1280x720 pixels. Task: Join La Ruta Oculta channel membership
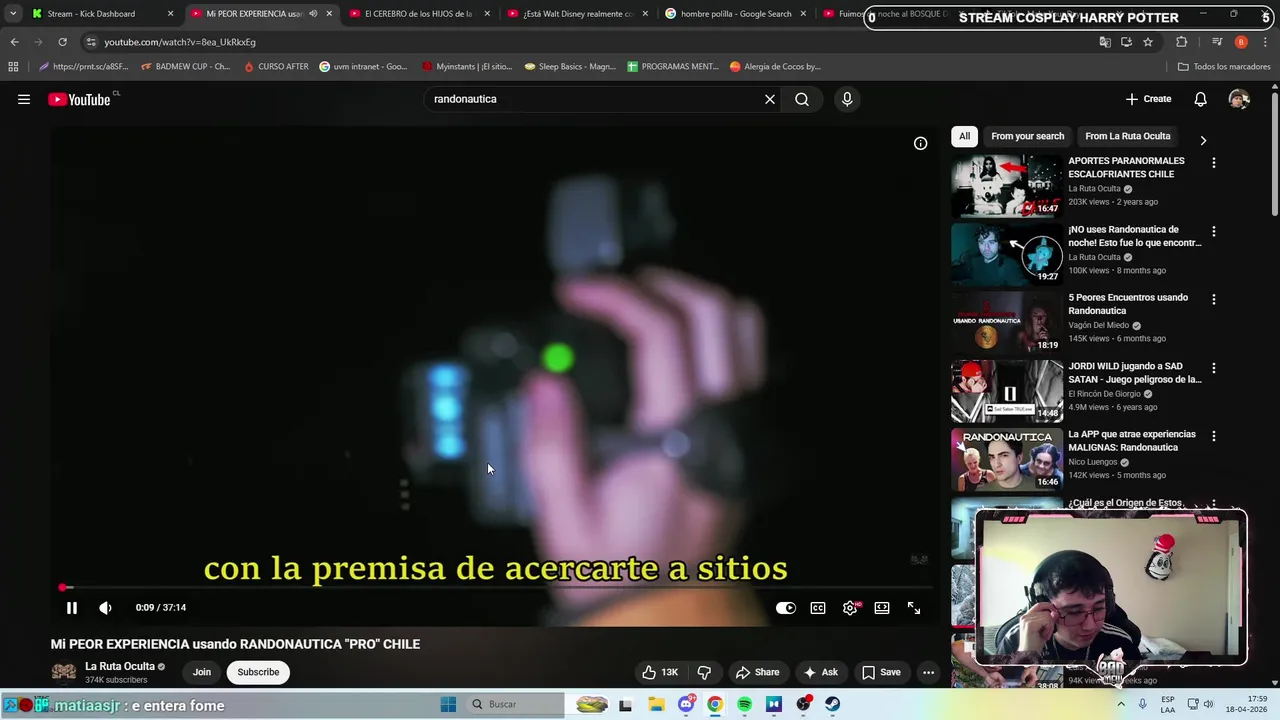click(x=202, y=672)
